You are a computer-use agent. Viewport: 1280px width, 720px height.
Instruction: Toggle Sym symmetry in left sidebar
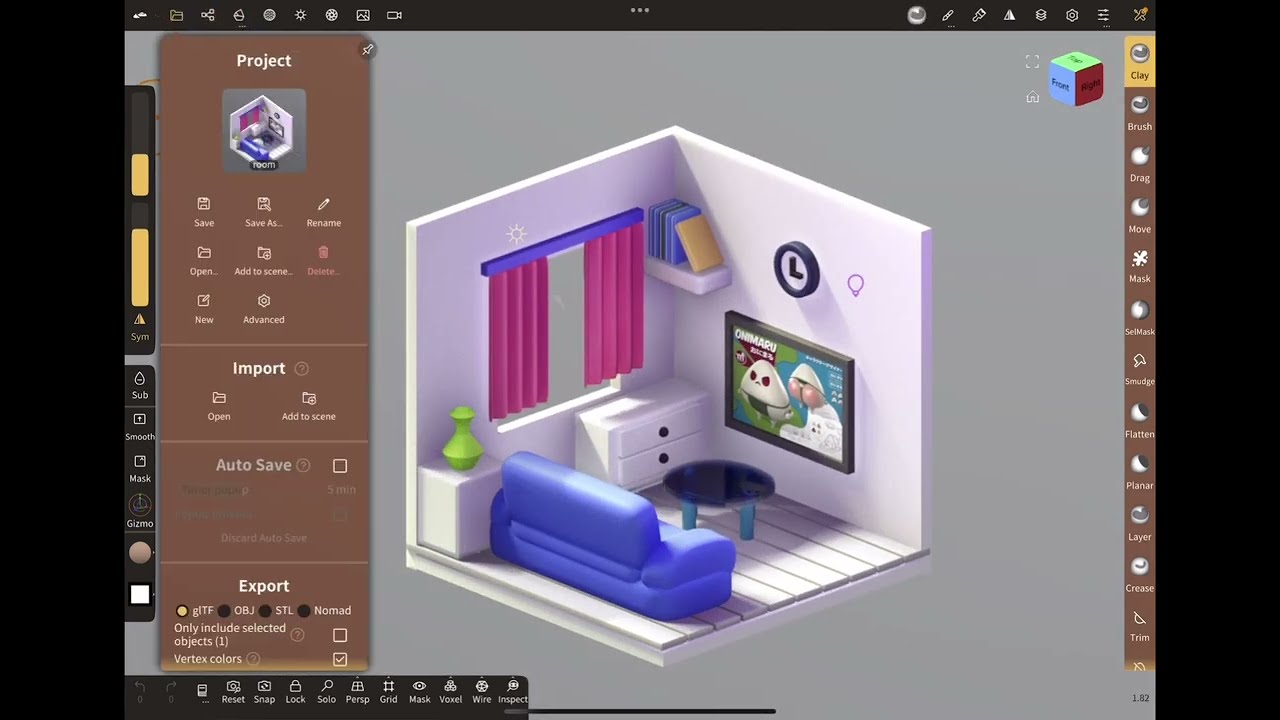coord(140,326)
